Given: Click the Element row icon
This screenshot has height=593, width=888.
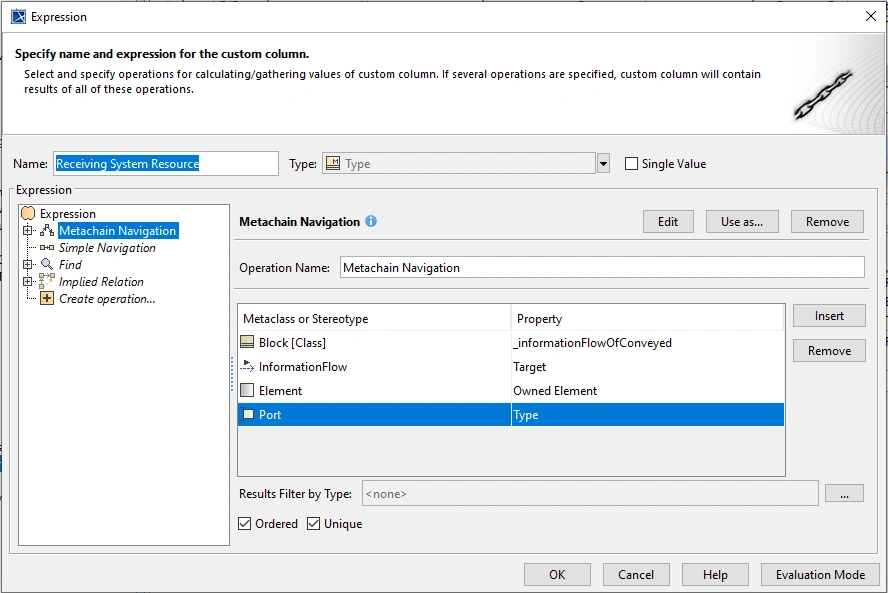Looking at the screenshot, I should point(248,391).
